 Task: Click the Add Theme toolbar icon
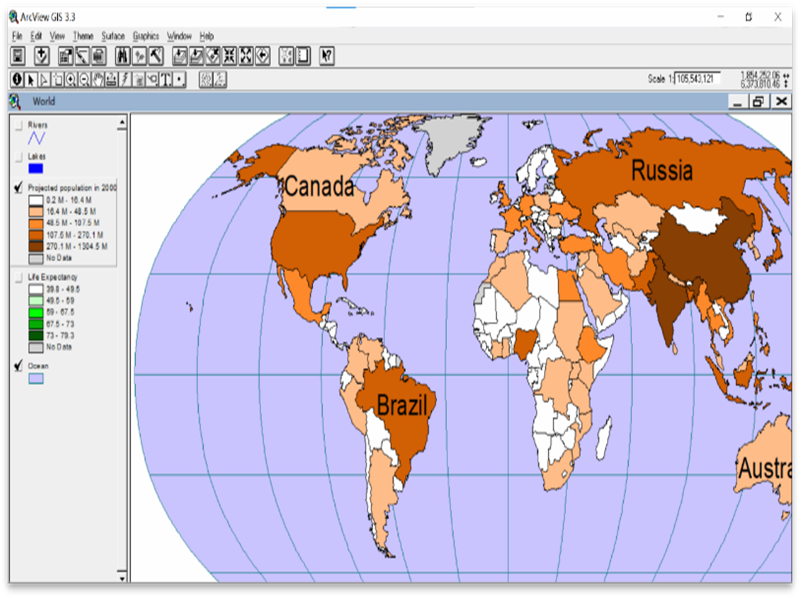(x=42, y=56)
